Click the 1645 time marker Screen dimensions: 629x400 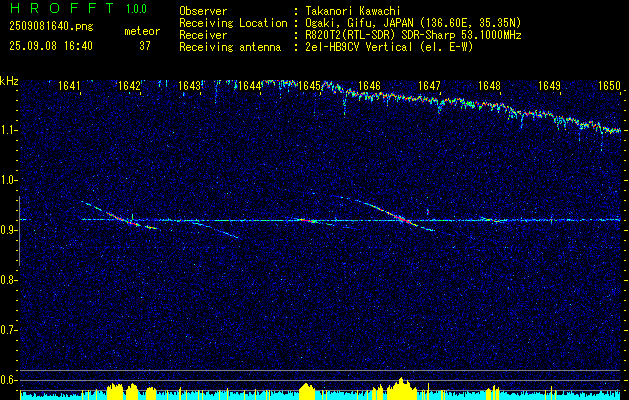point(310,85)
